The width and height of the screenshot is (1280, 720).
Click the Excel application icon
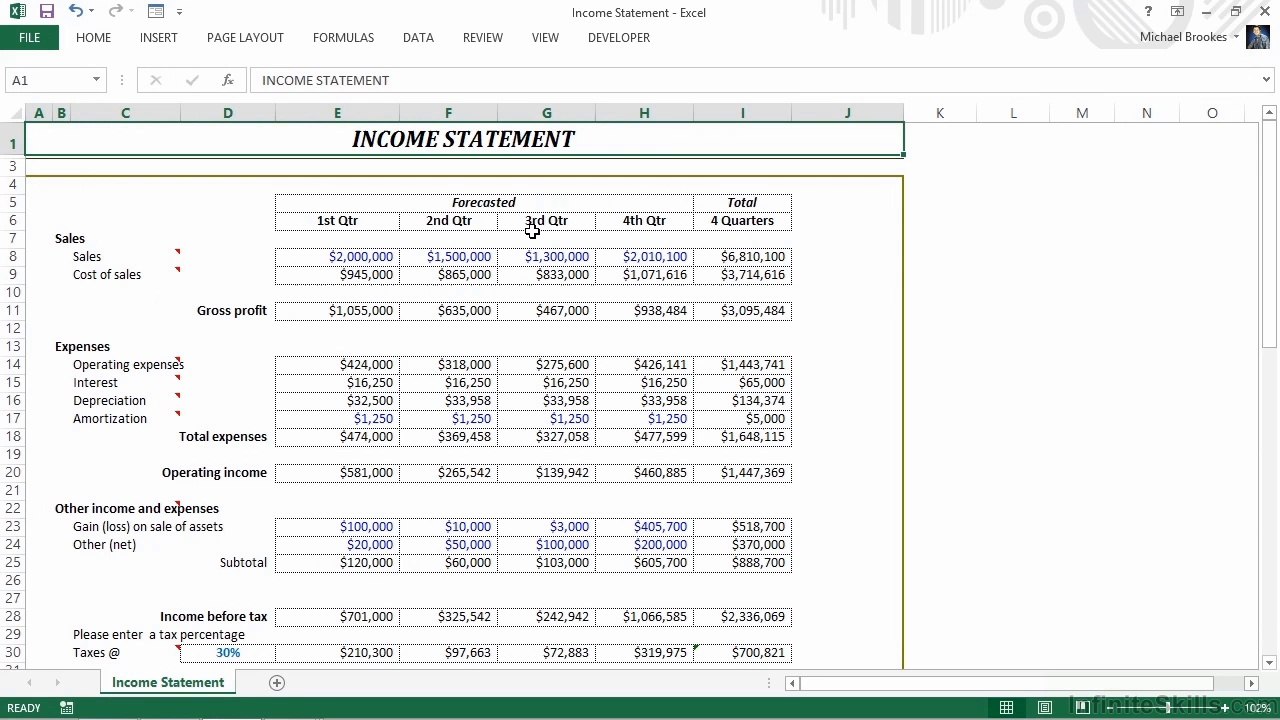point(19,12)
